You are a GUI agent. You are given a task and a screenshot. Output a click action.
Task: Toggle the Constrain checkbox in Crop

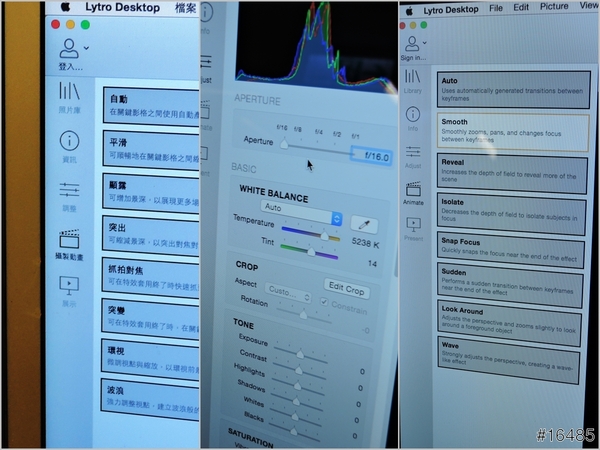324,302
